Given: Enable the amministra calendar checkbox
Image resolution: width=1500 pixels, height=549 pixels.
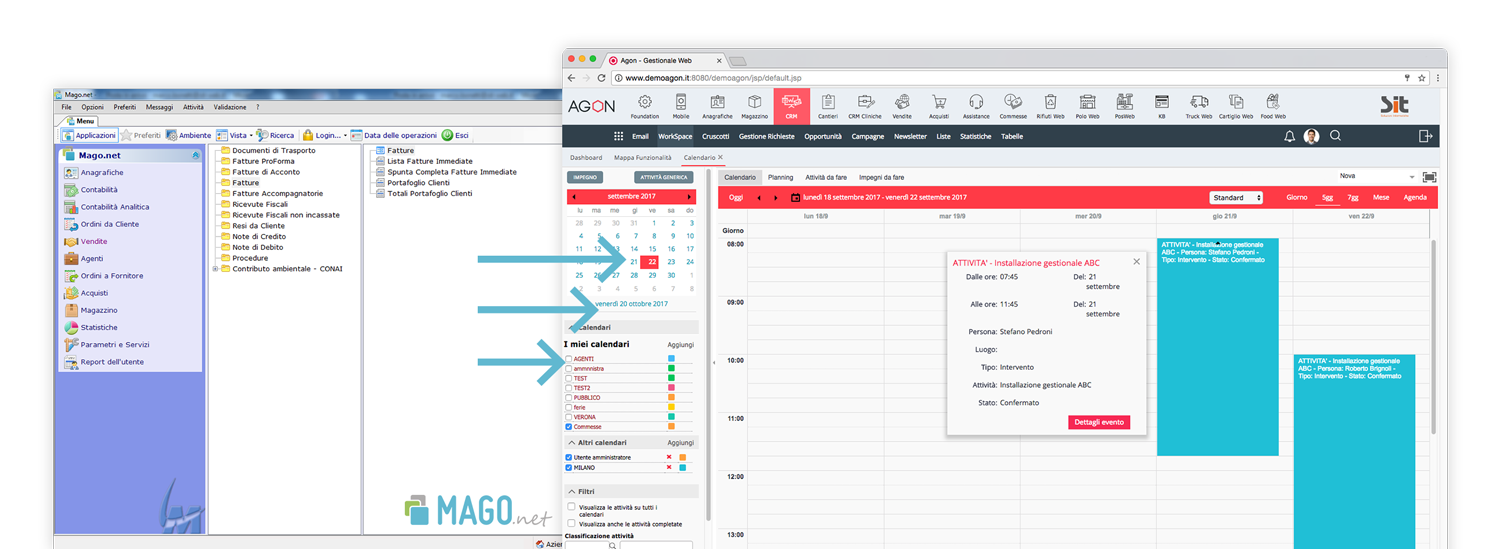Looking at the screenshot, I should pos(569,368).
